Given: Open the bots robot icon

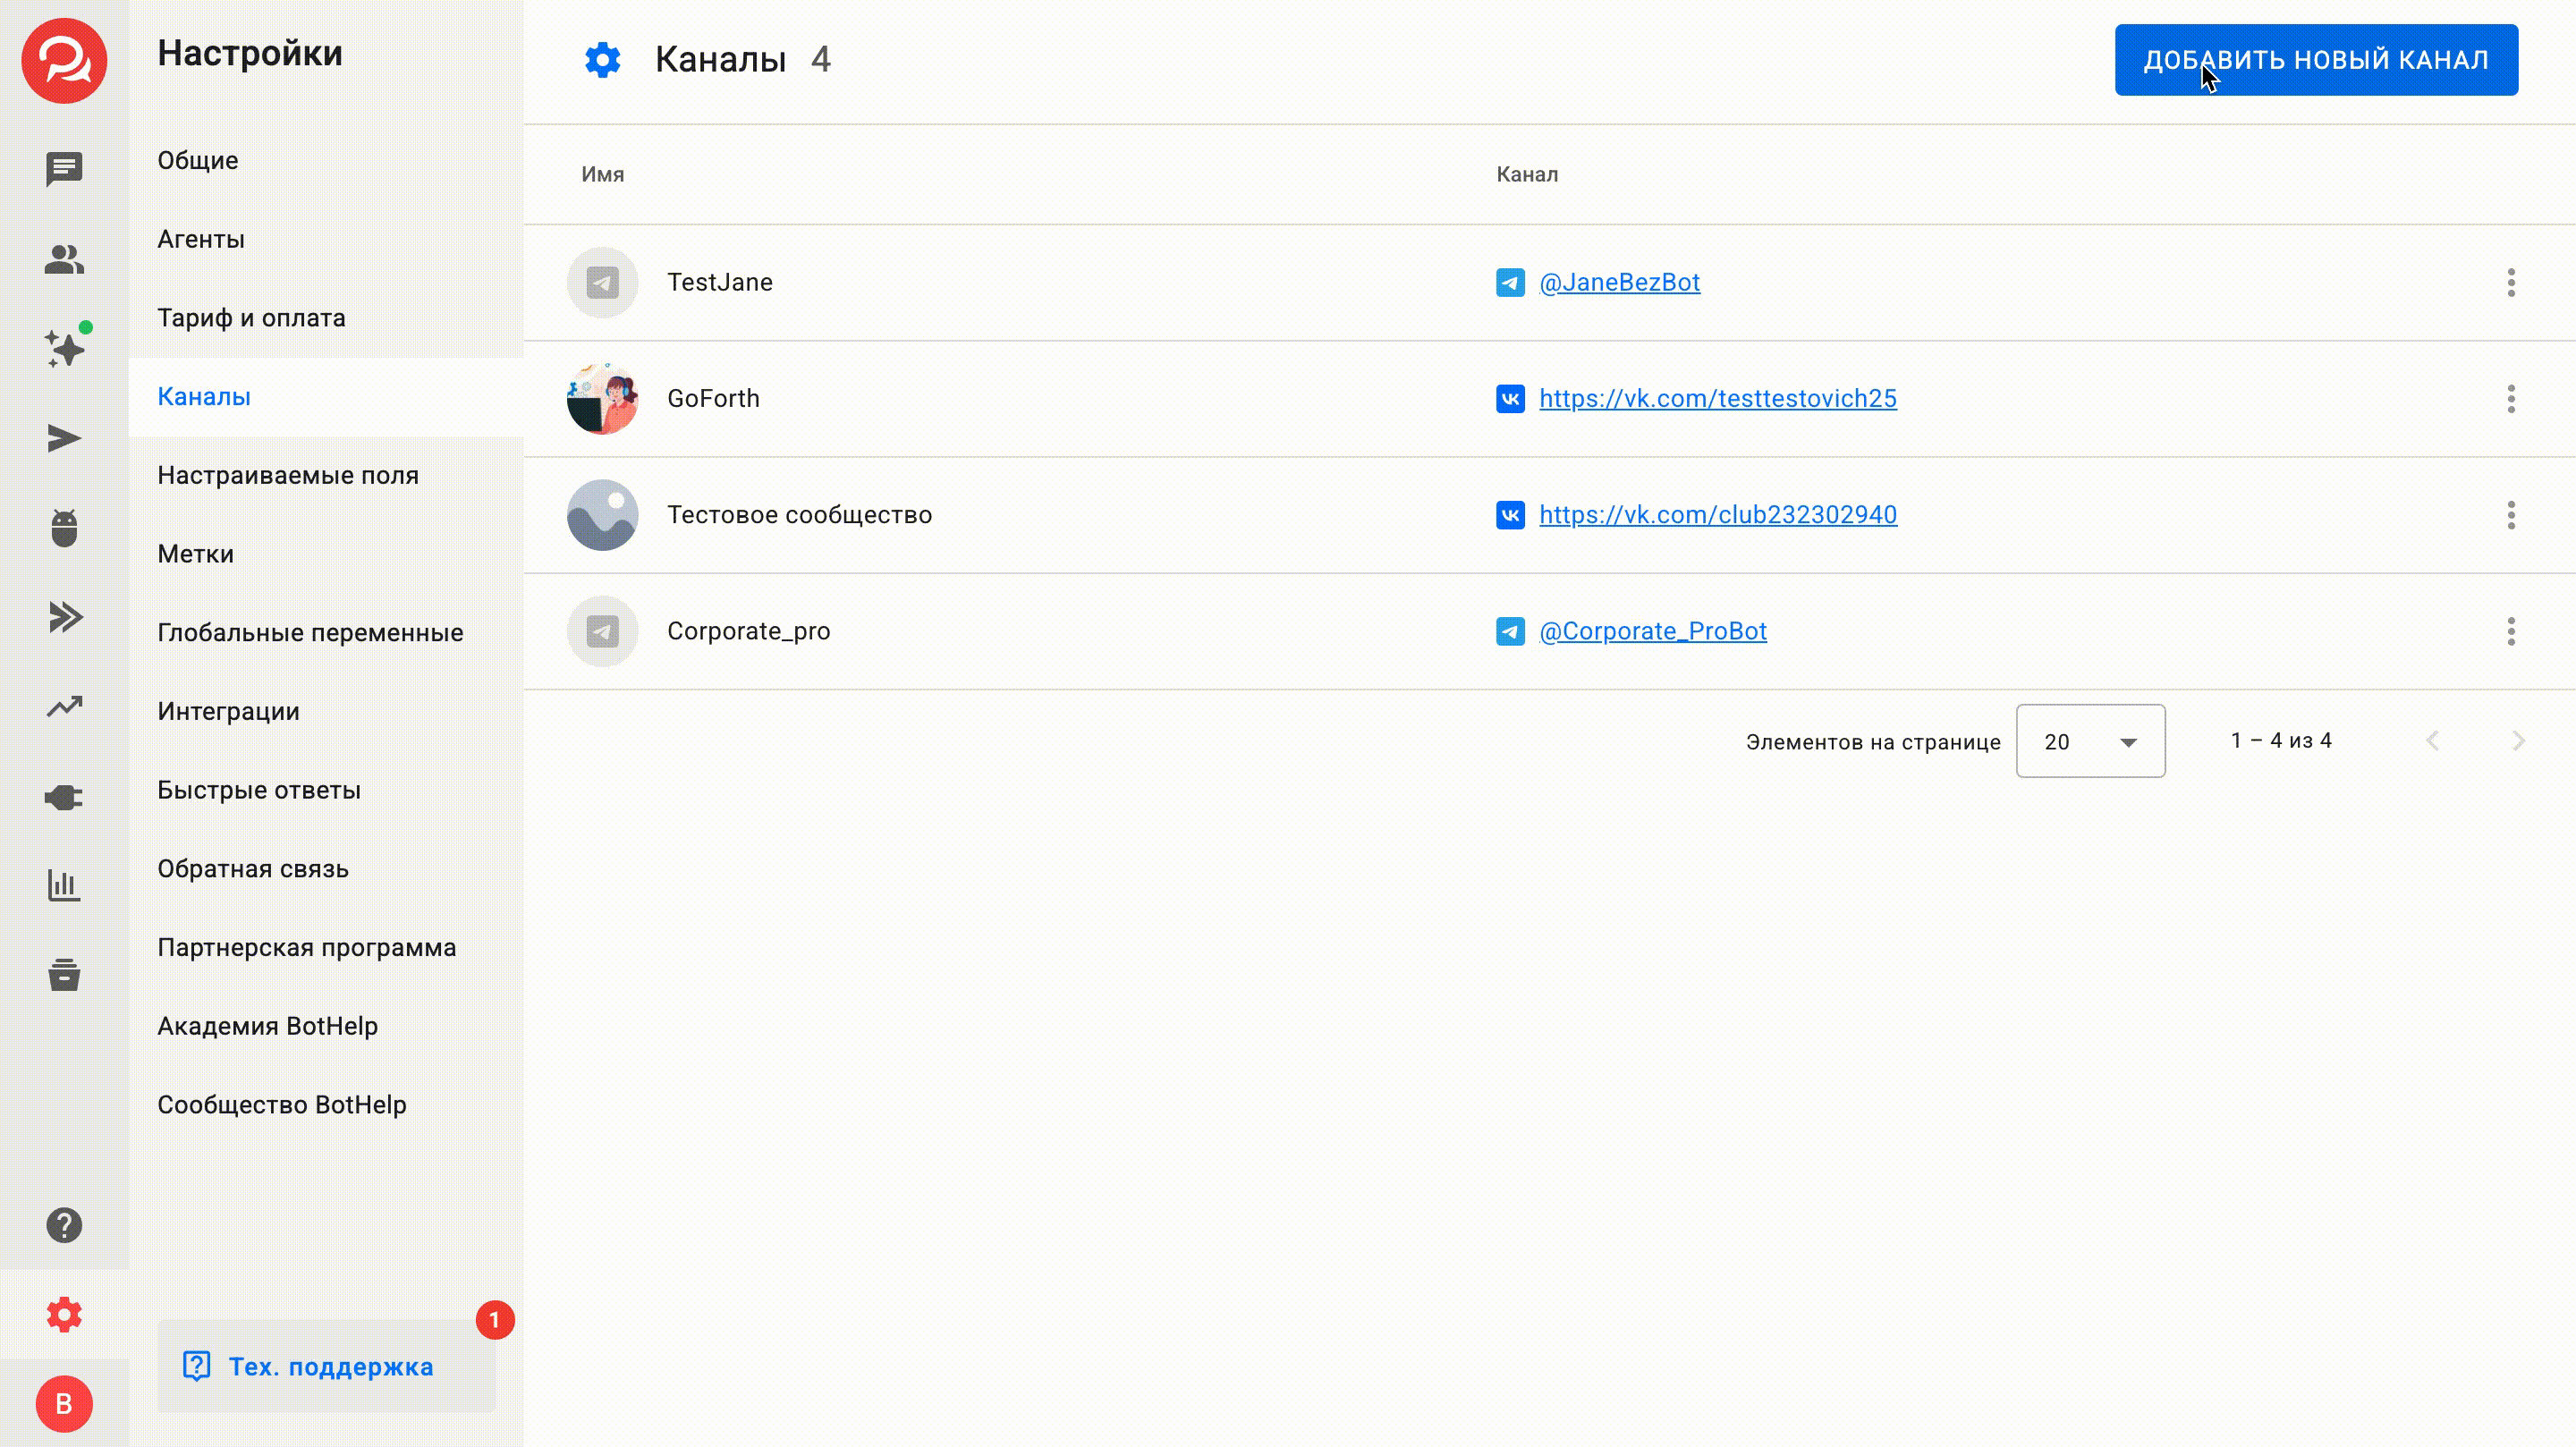Looking at the screenshot, I should click(64, 528).
